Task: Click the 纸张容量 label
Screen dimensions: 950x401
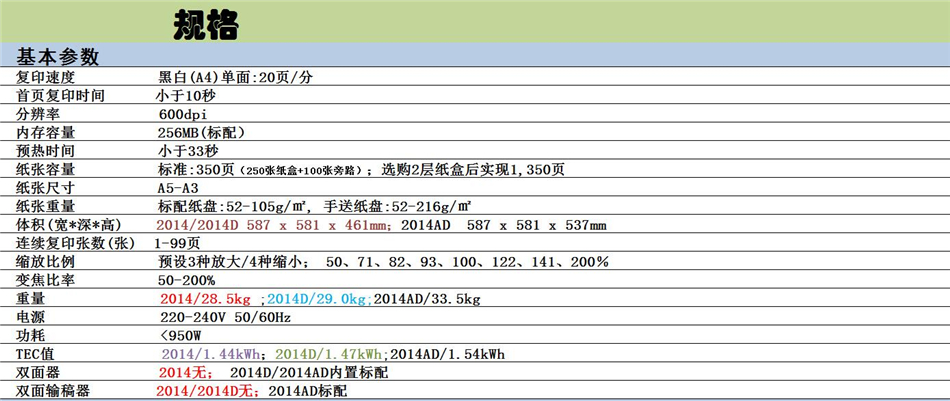Action: click(45, 170)
